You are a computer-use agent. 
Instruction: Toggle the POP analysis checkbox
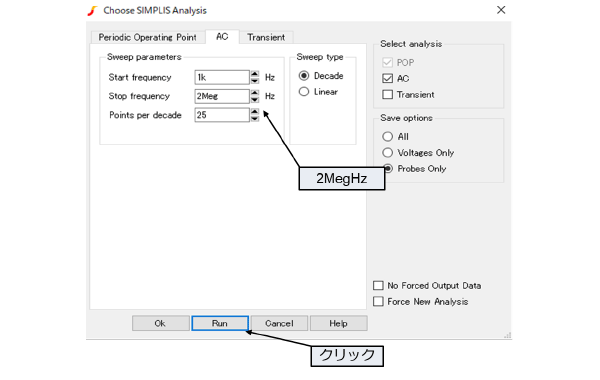(x=387, y=62)
